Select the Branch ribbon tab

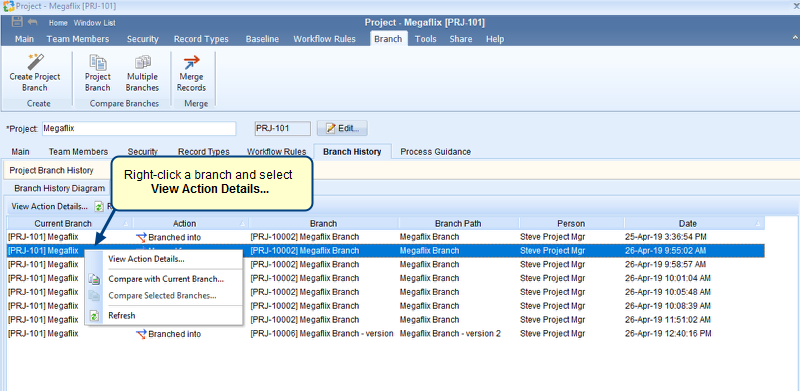tap(388, 39)
